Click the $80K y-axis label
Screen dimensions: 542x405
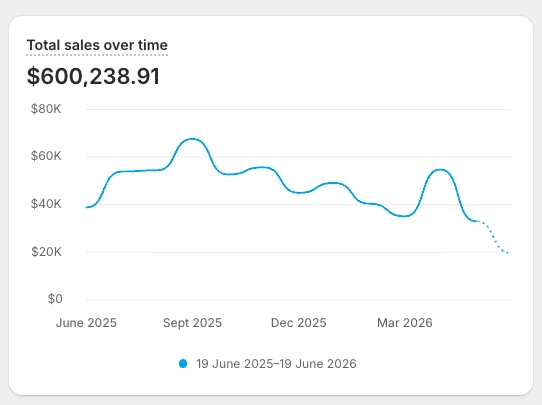click(x=46, y=109)
